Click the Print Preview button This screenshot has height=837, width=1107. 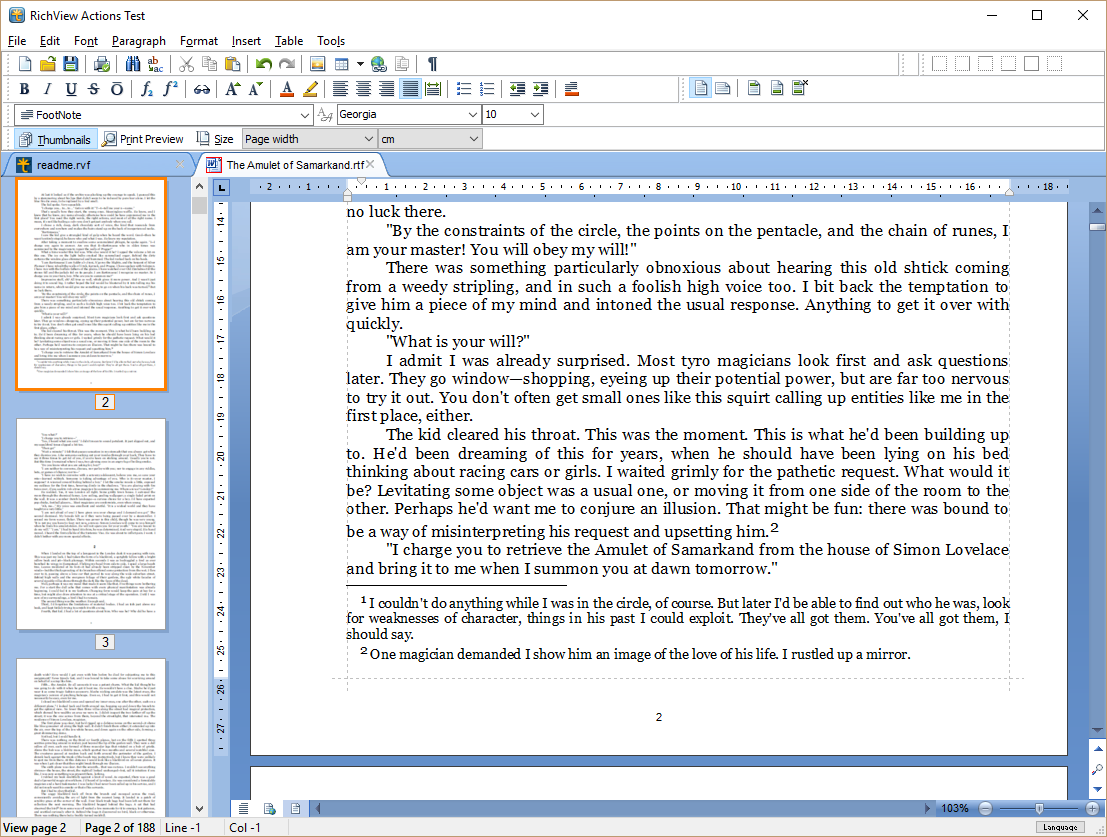point(143,138)
